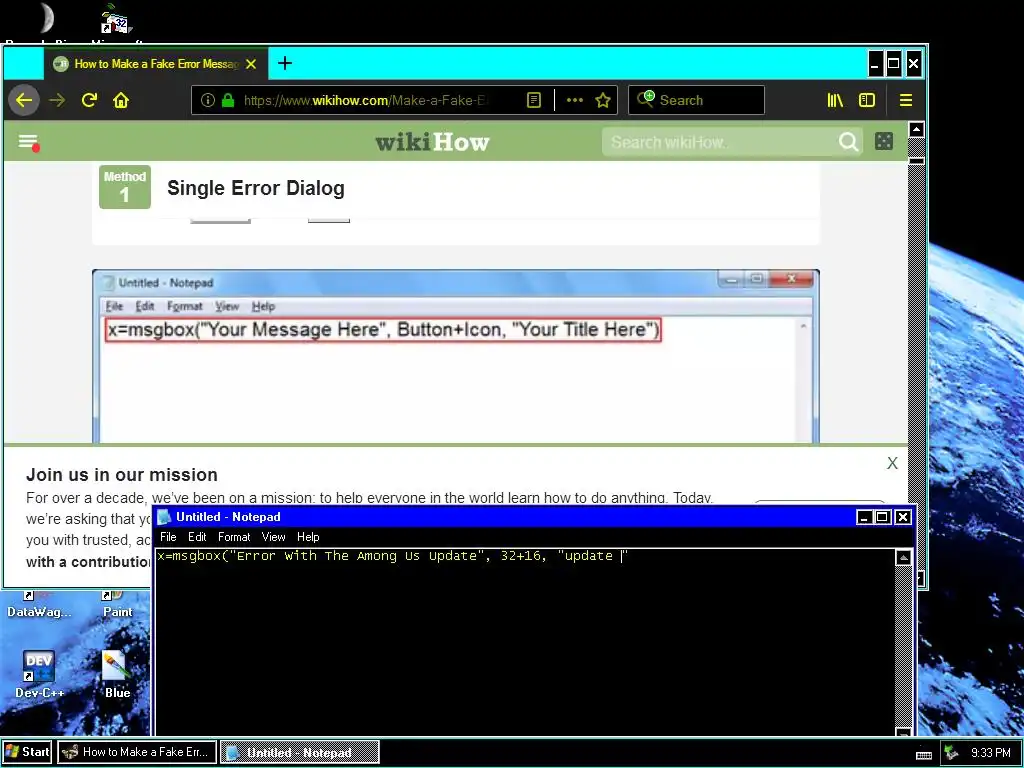Open the Firefox hamburger menu
This screenshot has width=1024, height=768.
click(906, 101)
